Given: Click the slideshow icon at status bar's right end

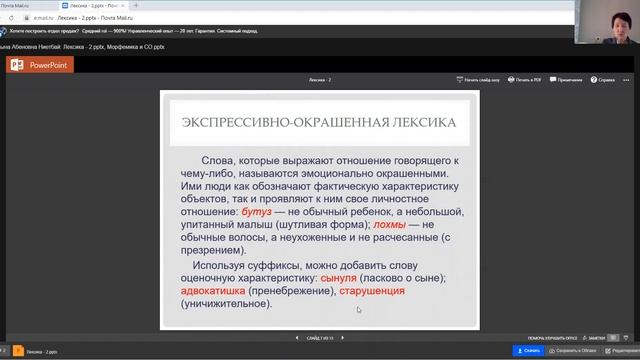Looking at the screenshot, I should point(626,338).
